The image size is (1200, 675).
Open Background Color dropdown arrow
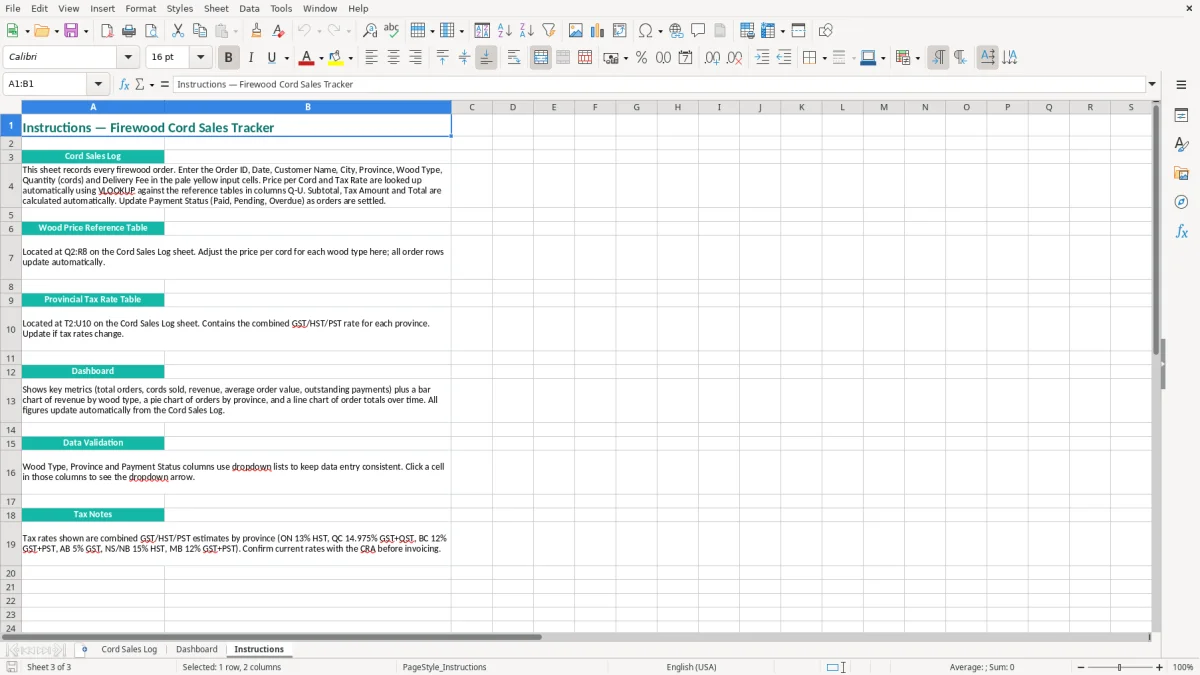[x=351, y=58]
